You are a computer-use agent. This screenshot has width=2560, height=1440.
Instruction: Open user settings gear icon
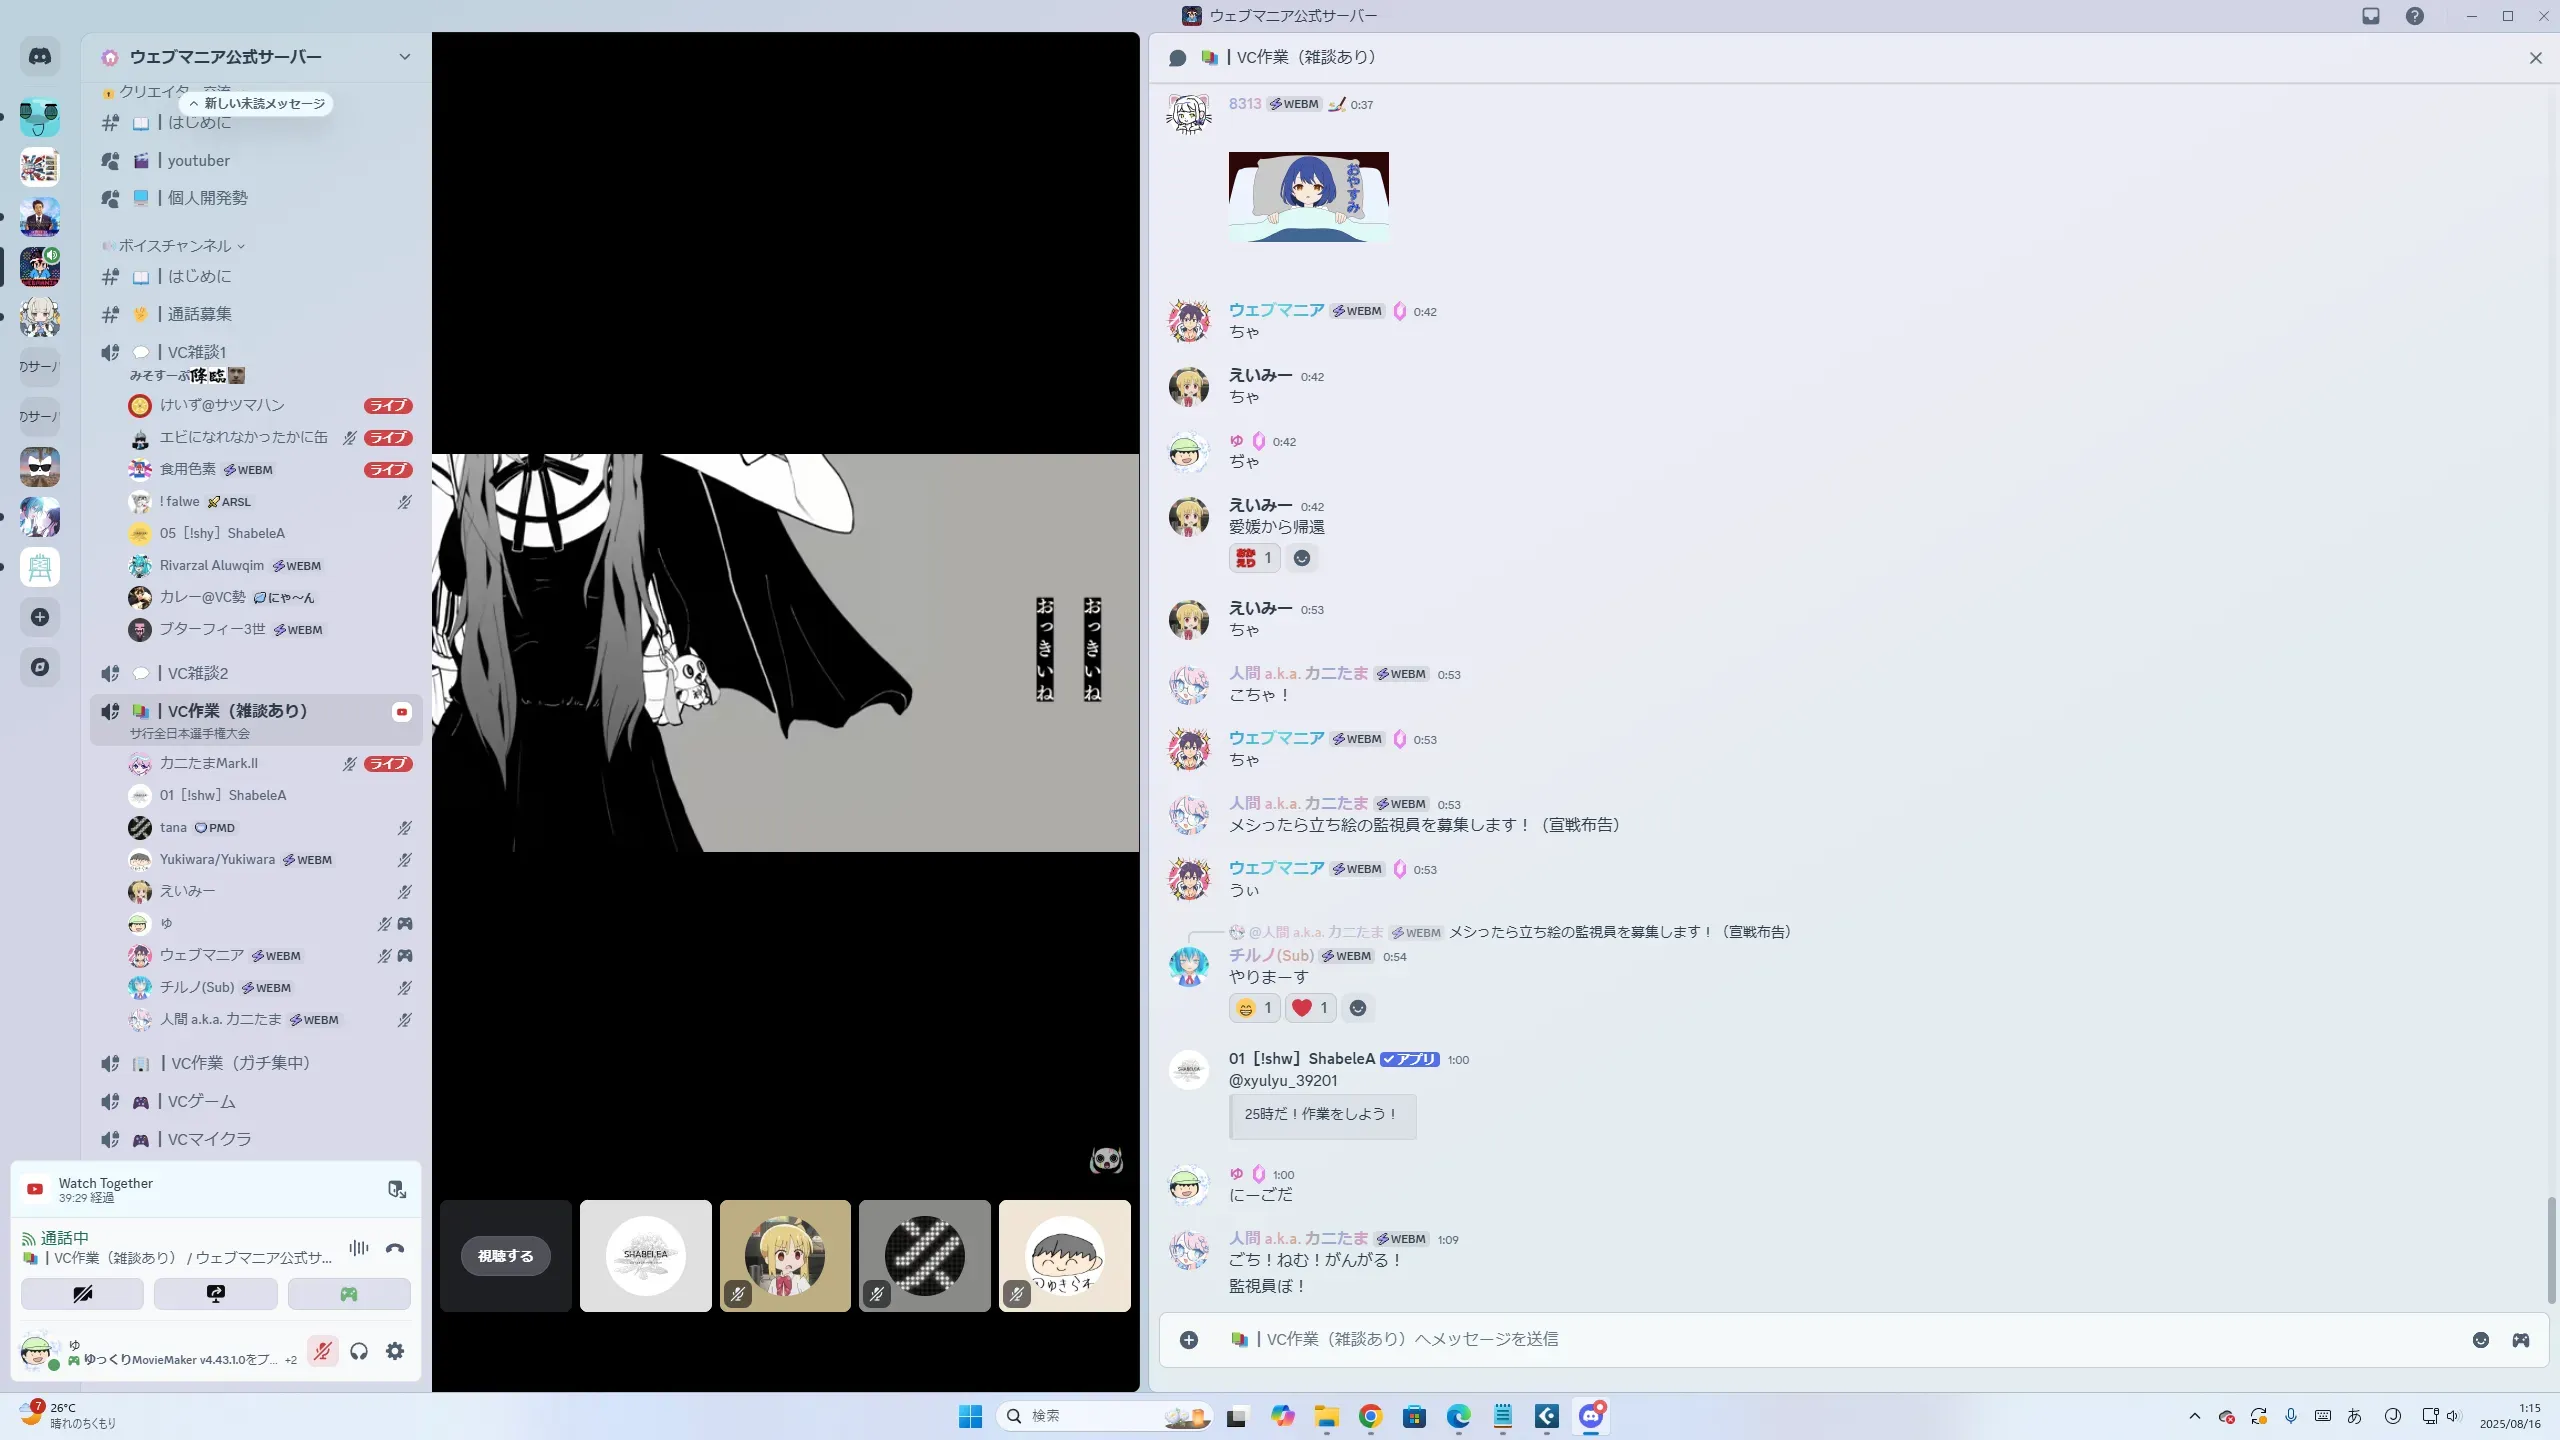pos(395,1351)
